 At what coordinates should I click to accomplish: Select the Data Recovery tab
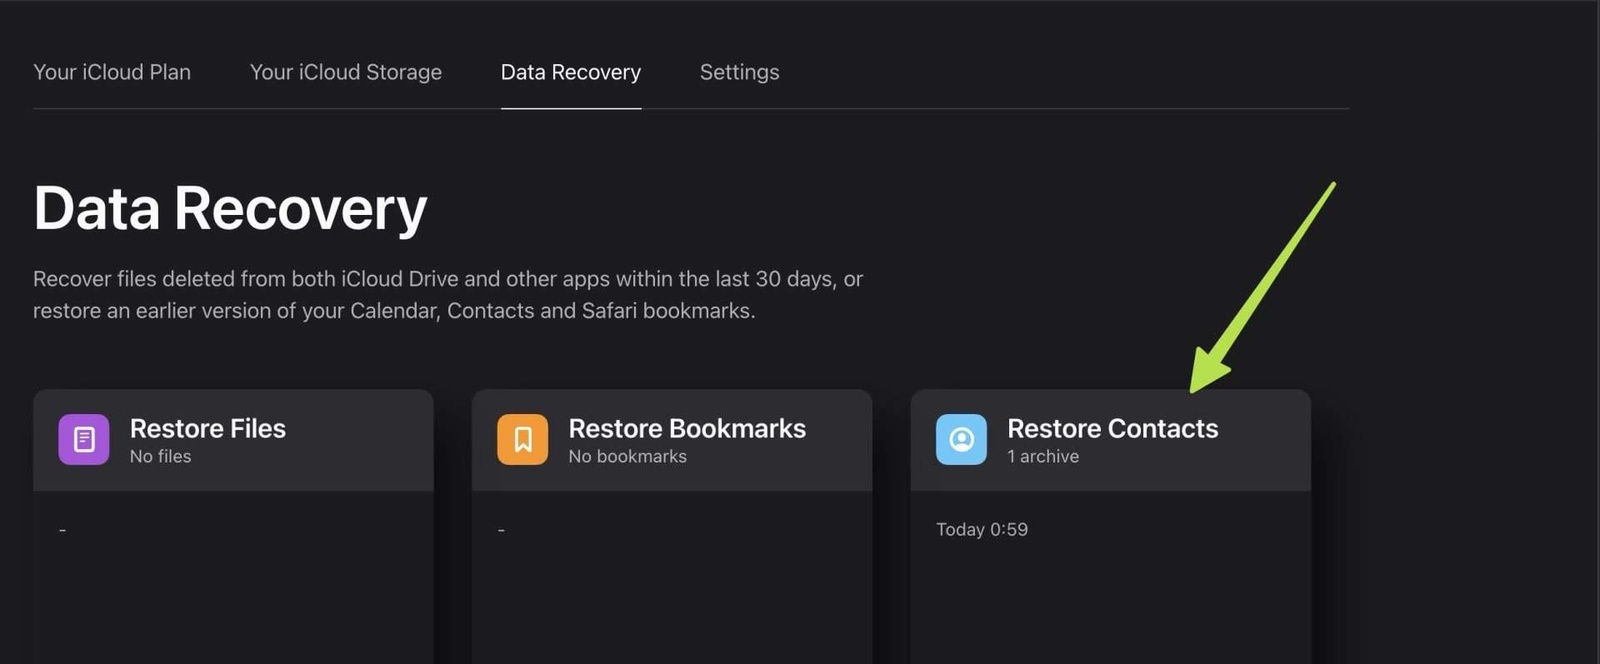(x=571, y=72)
